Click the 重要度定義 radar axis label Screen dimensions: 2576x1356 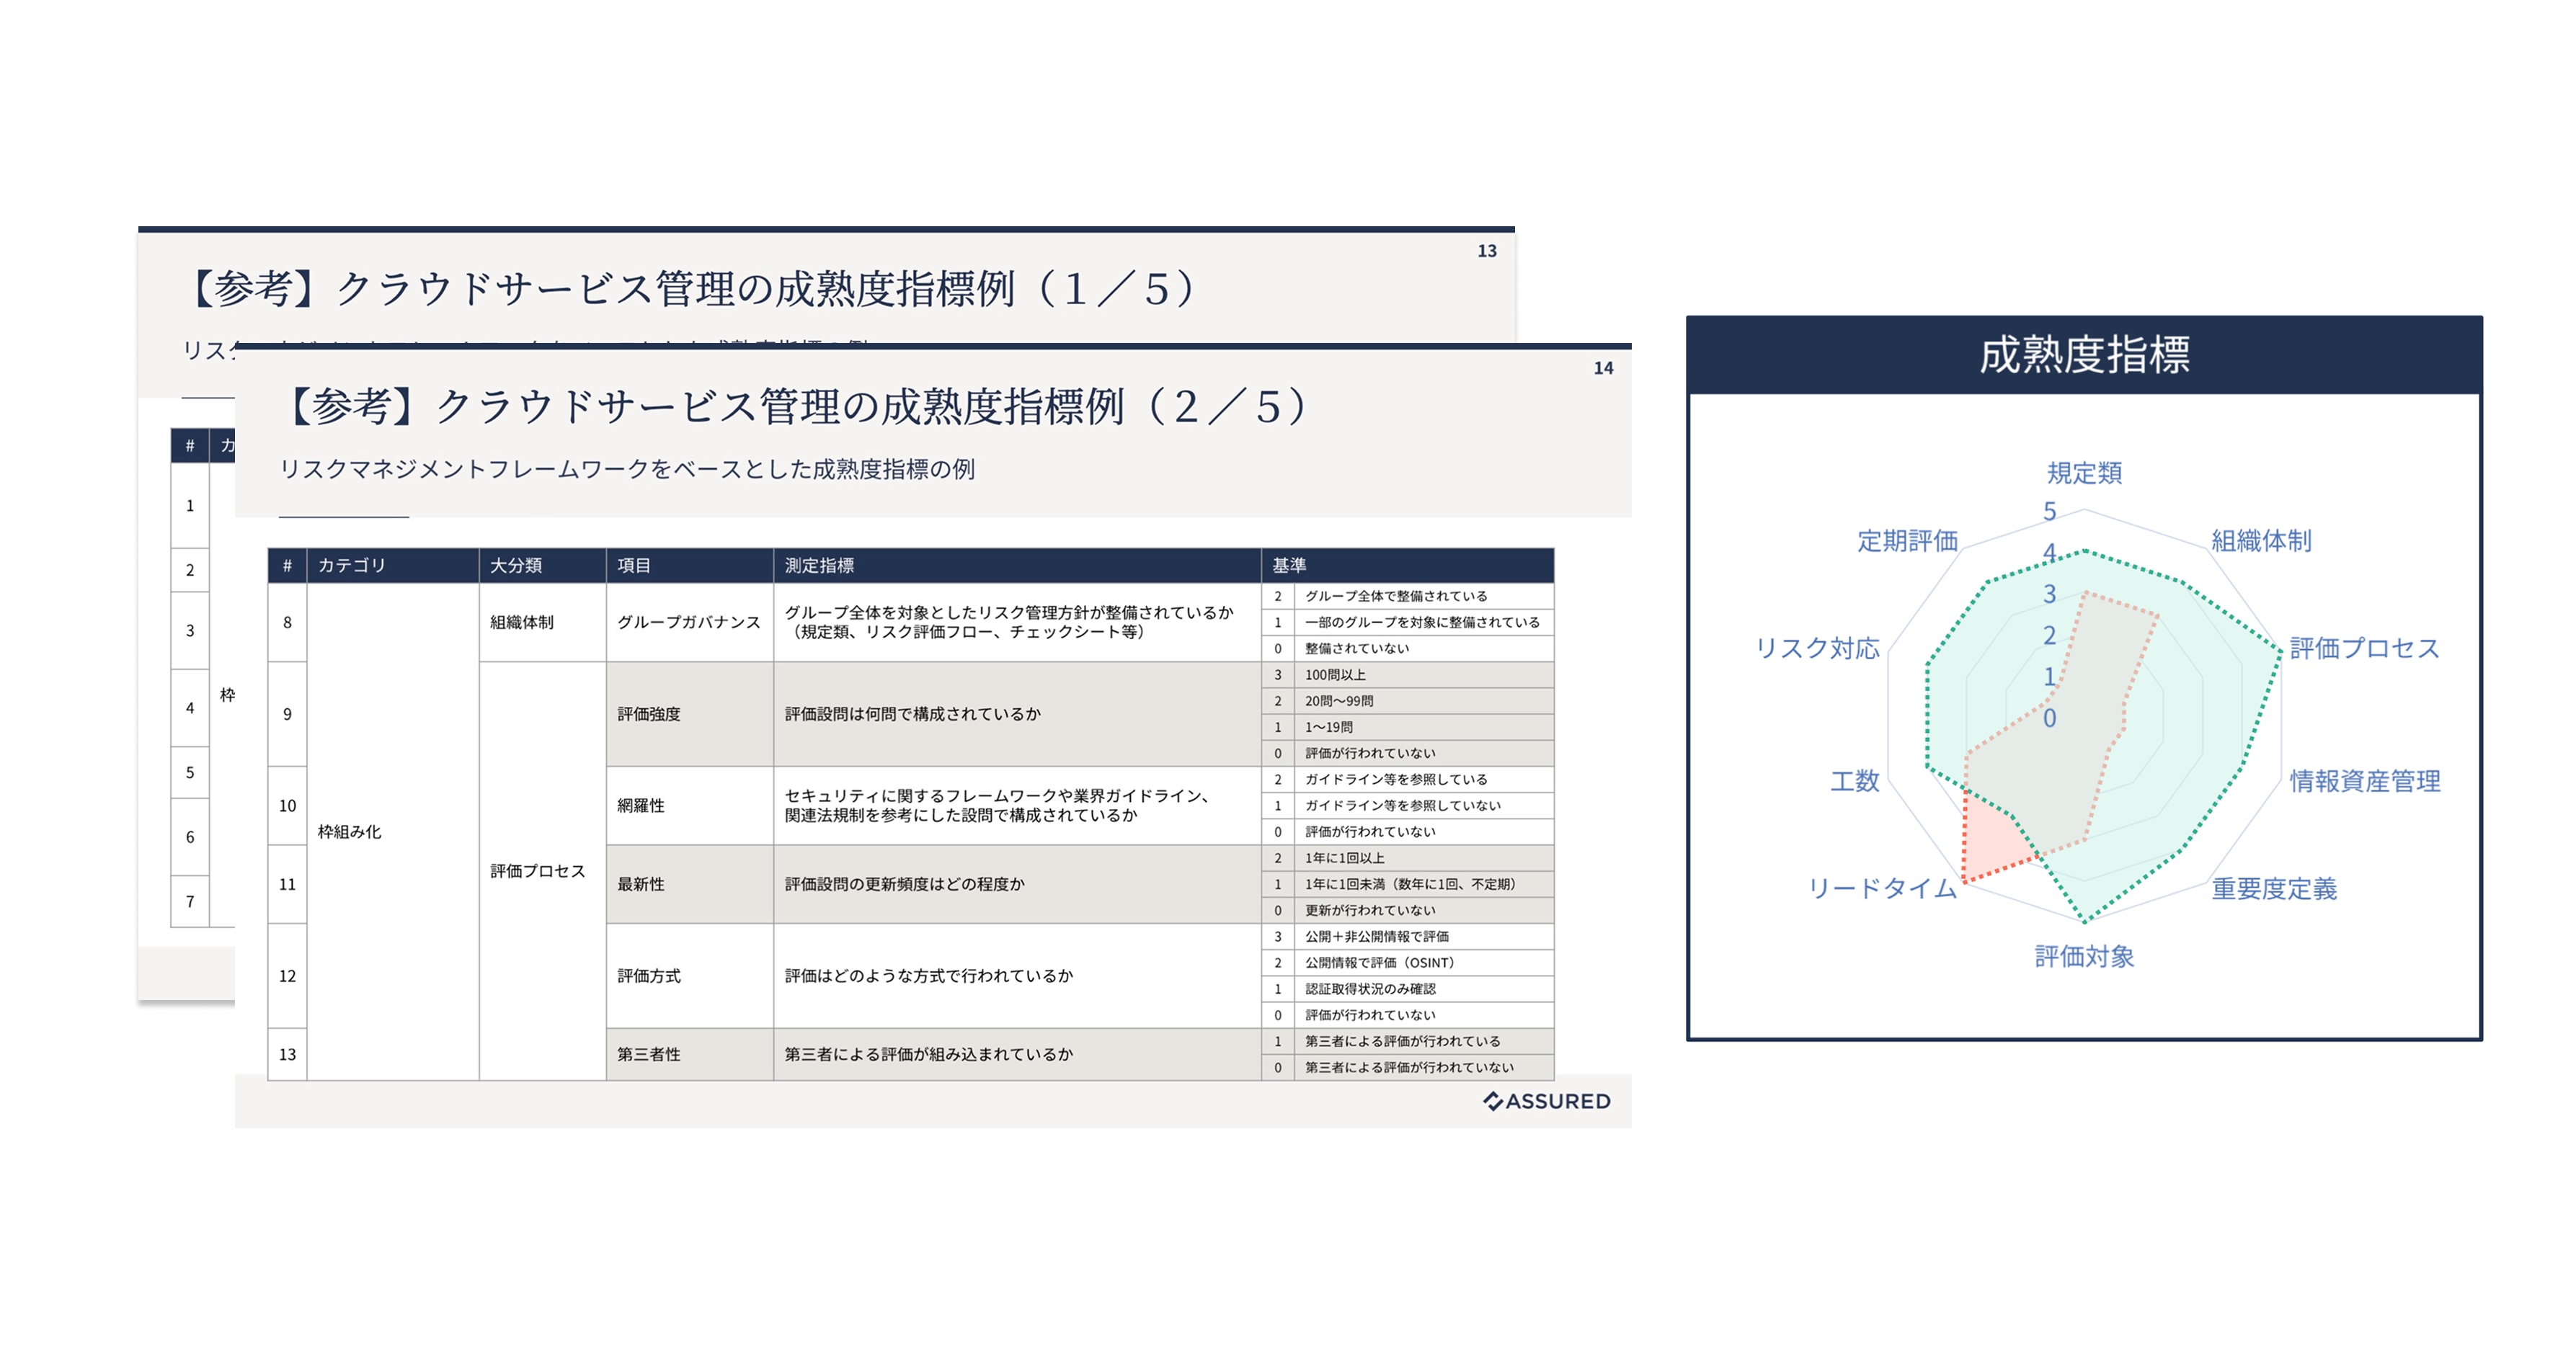[x=2274, y=889]
